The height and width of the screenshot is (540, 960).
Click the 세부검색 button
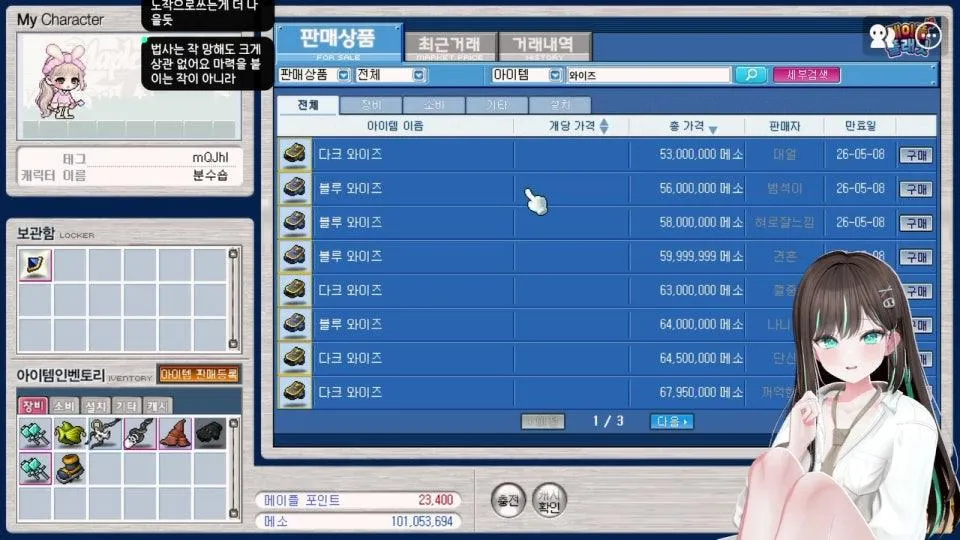806,75
